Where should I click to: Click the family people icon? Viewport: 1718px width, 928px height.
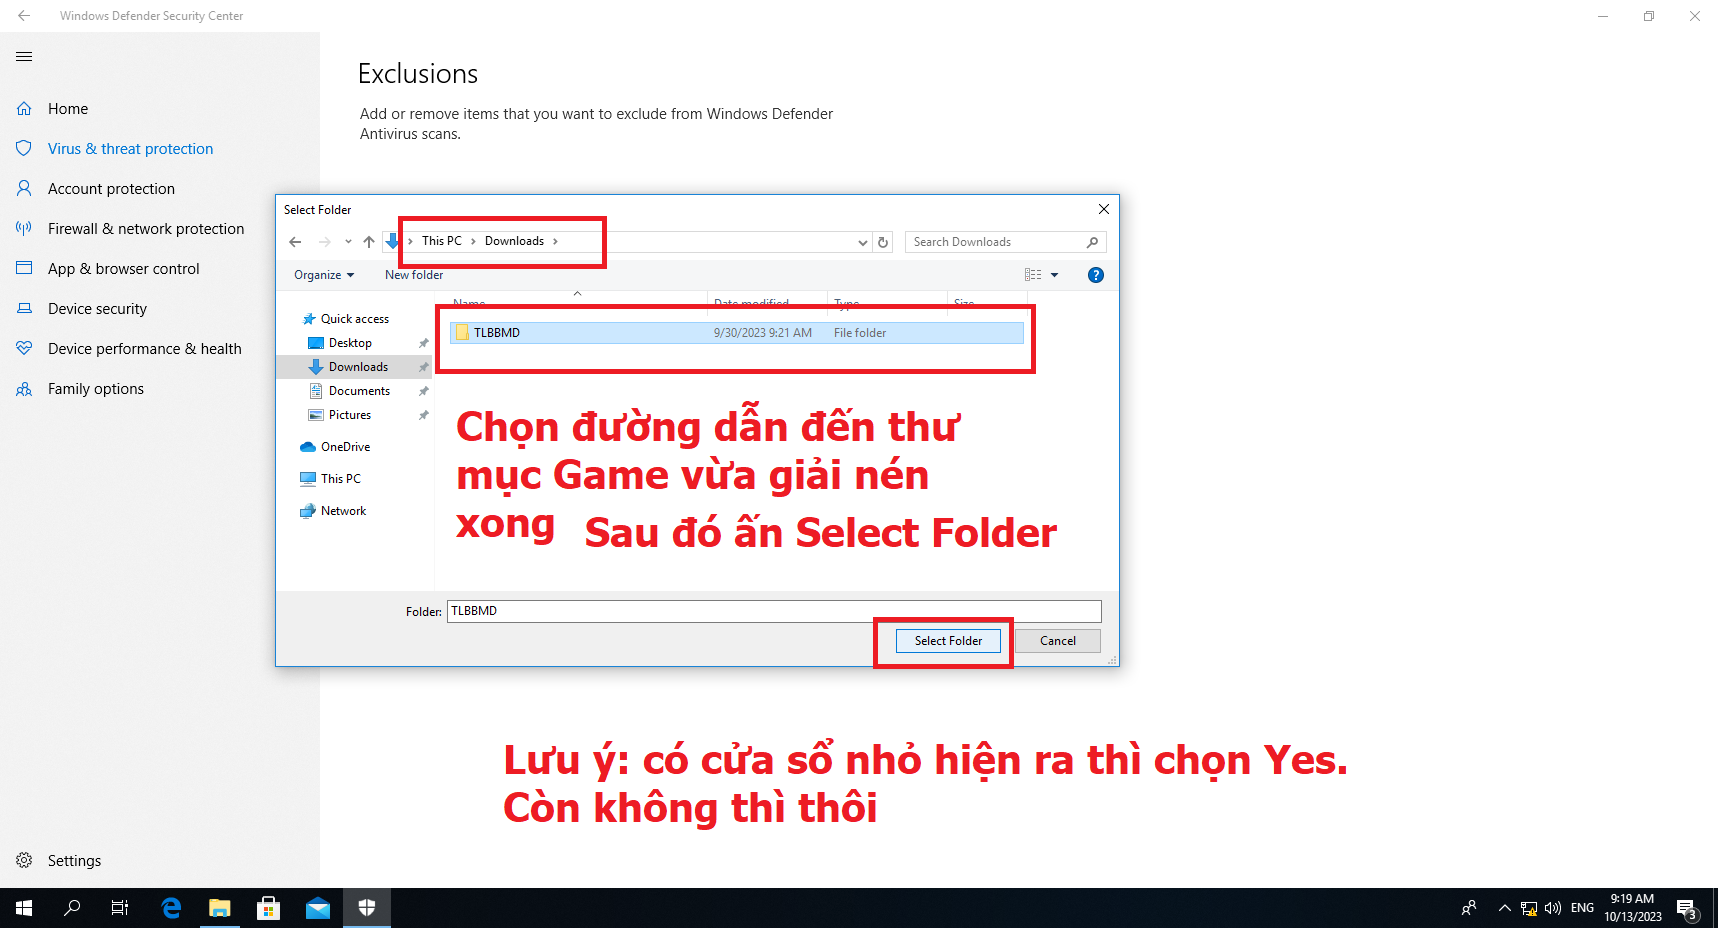(x=24, y=389)
